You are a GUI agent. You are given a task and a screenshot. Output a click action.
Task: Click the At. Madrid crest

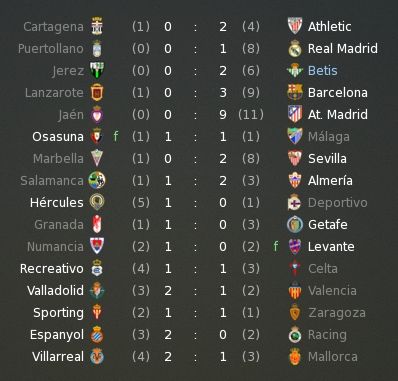(x=295, y=114)
